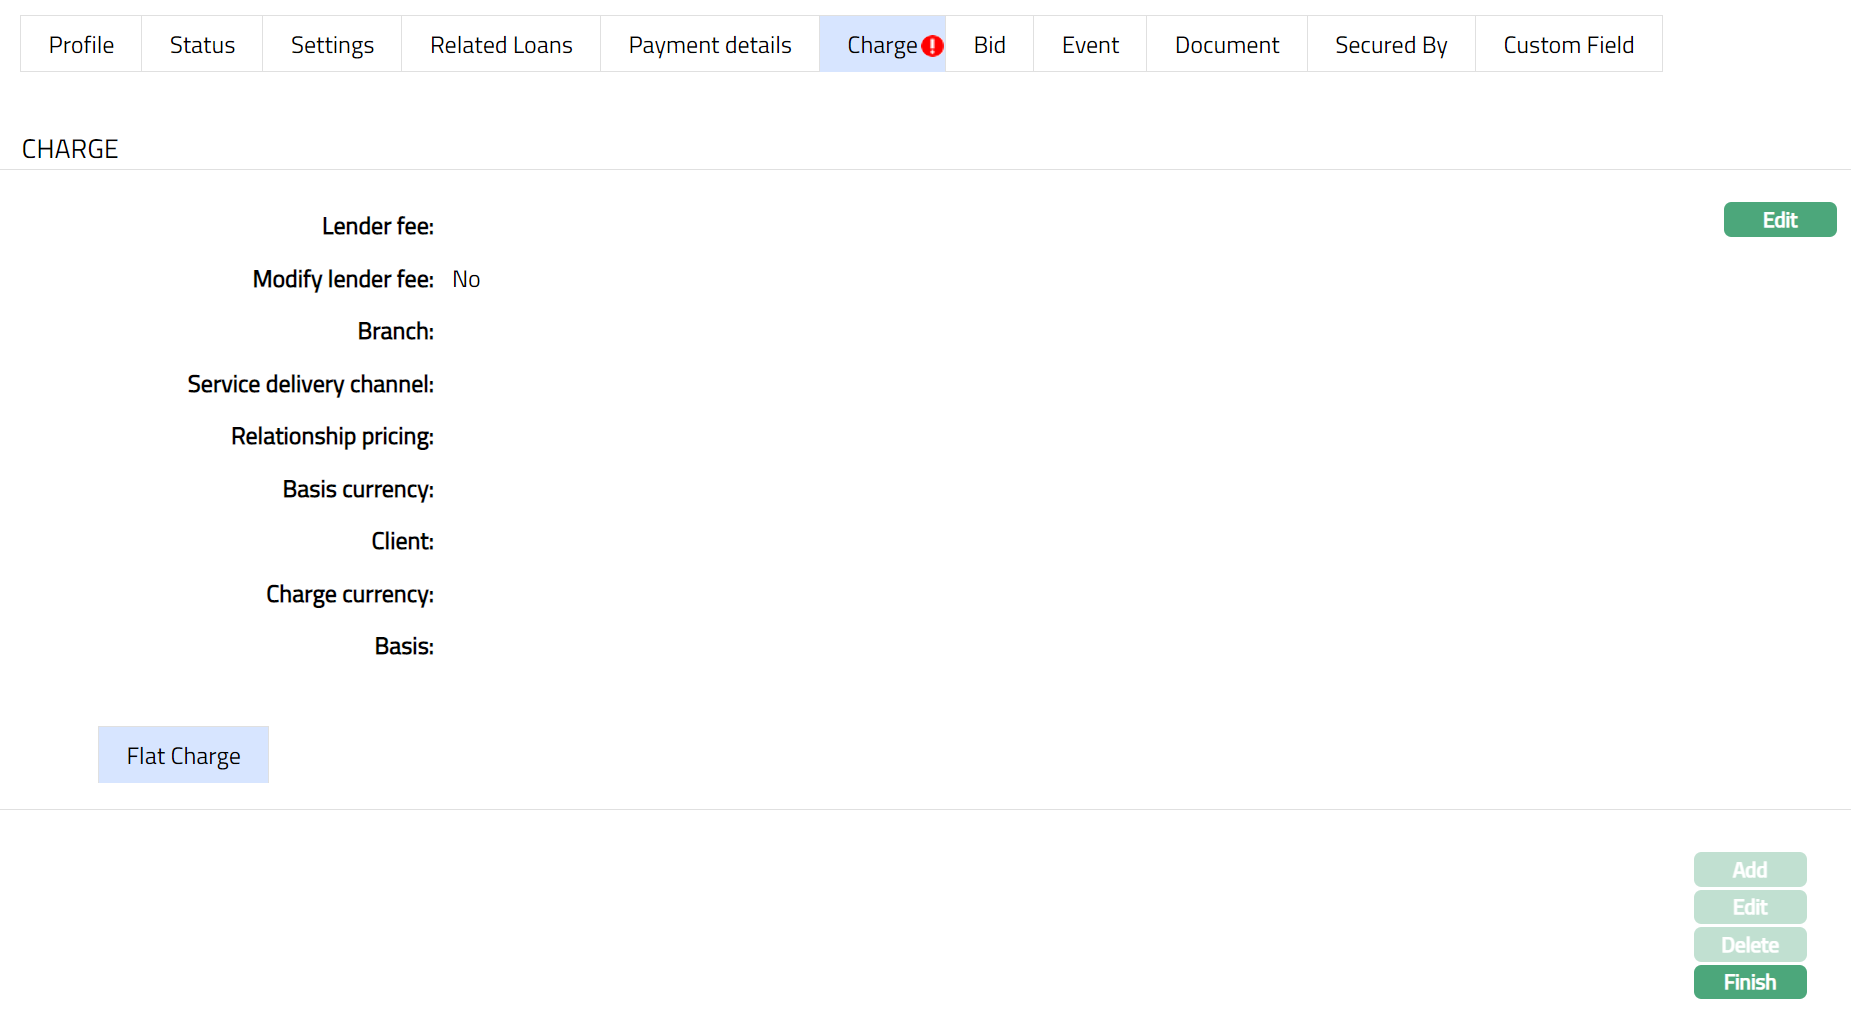Click the CHARGE section heading
Screen dimensions: 1851x1019
click(x=70, y=149)
